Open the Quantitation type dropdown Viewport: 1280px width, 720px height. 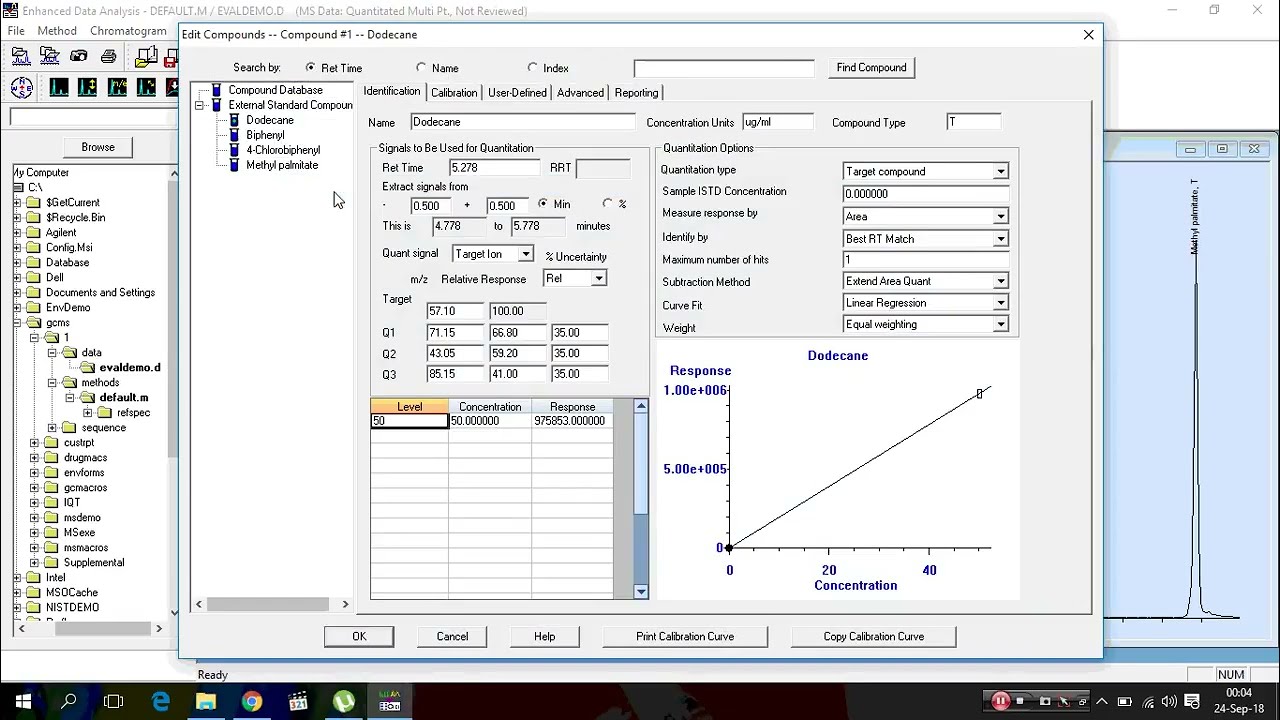pos(1000,172)
